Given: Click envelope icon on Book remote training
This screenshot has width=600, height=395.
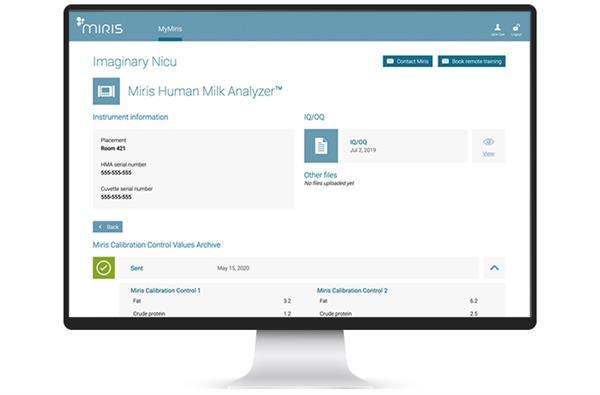Looking at the screenshot, I should pyautogui.click(x=445, y=61).
